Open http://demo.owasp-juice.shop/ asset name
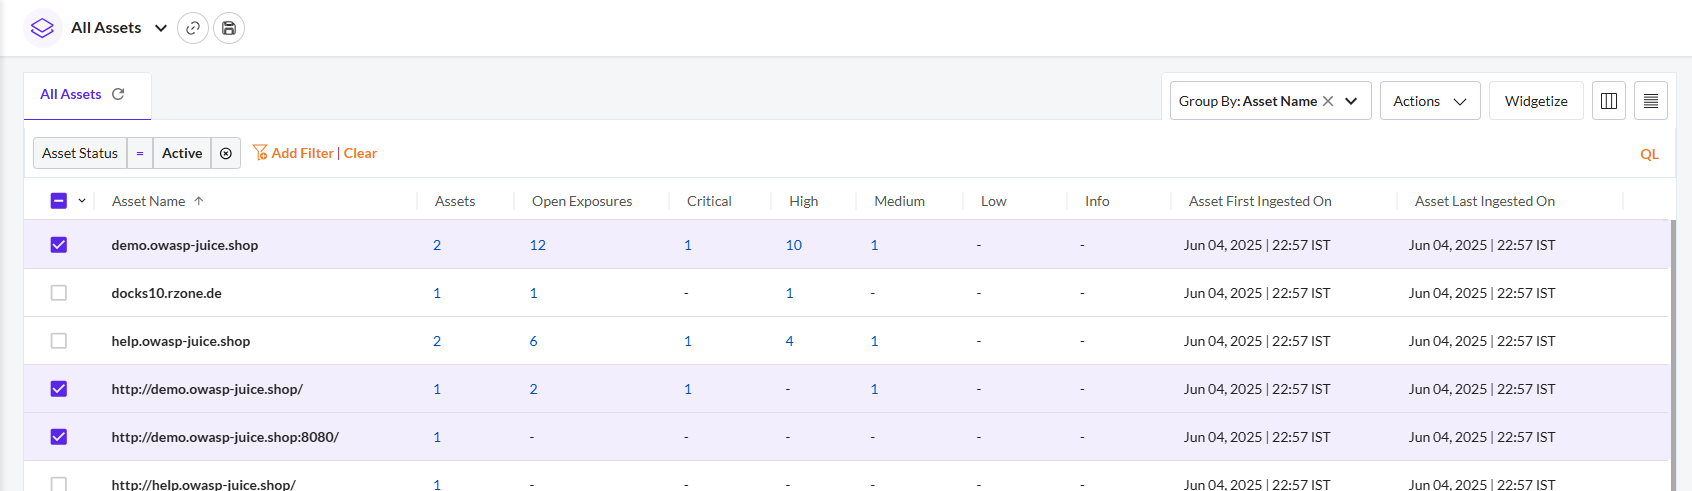Viewport: 1692px width, 491px height. pos(207,389)
